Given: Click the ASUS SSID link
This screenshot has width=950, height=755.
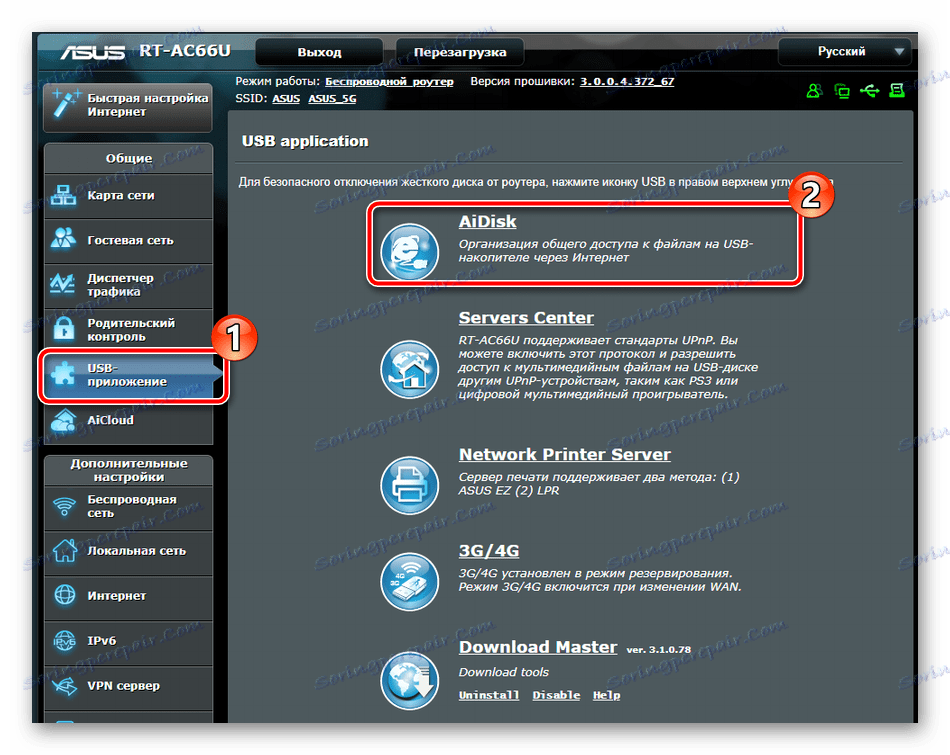Looking at the screenshot, I should pyautogui.click(x=286, y=99).
